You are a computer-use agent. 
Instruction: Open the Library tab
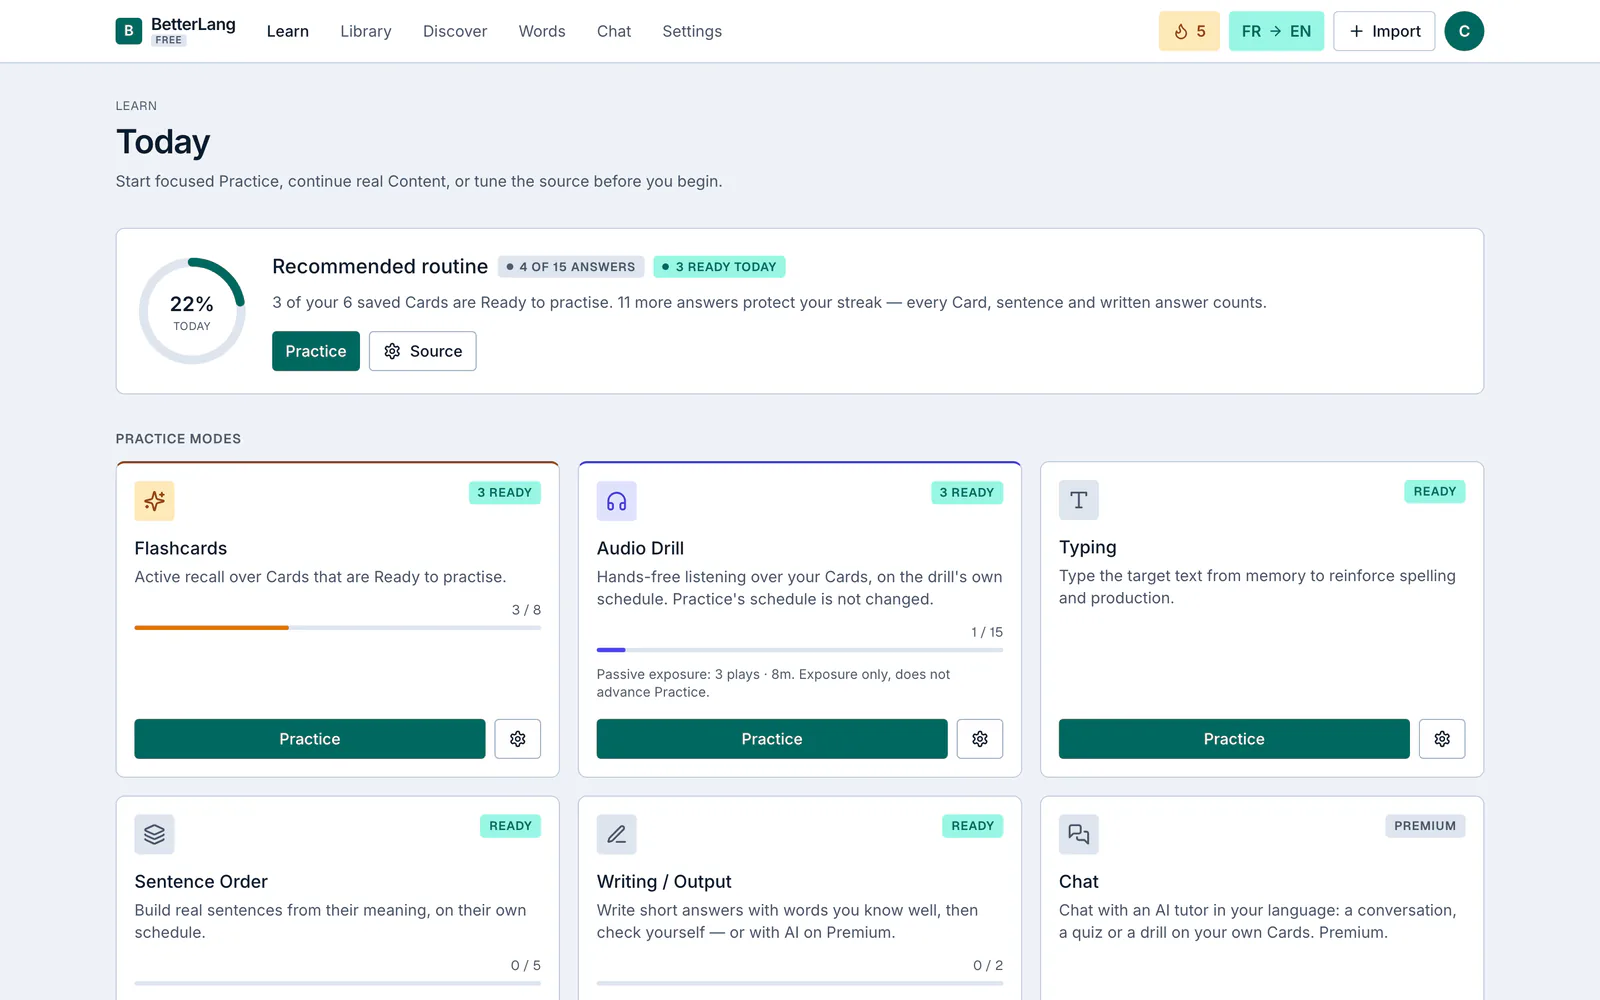point(366,31)
